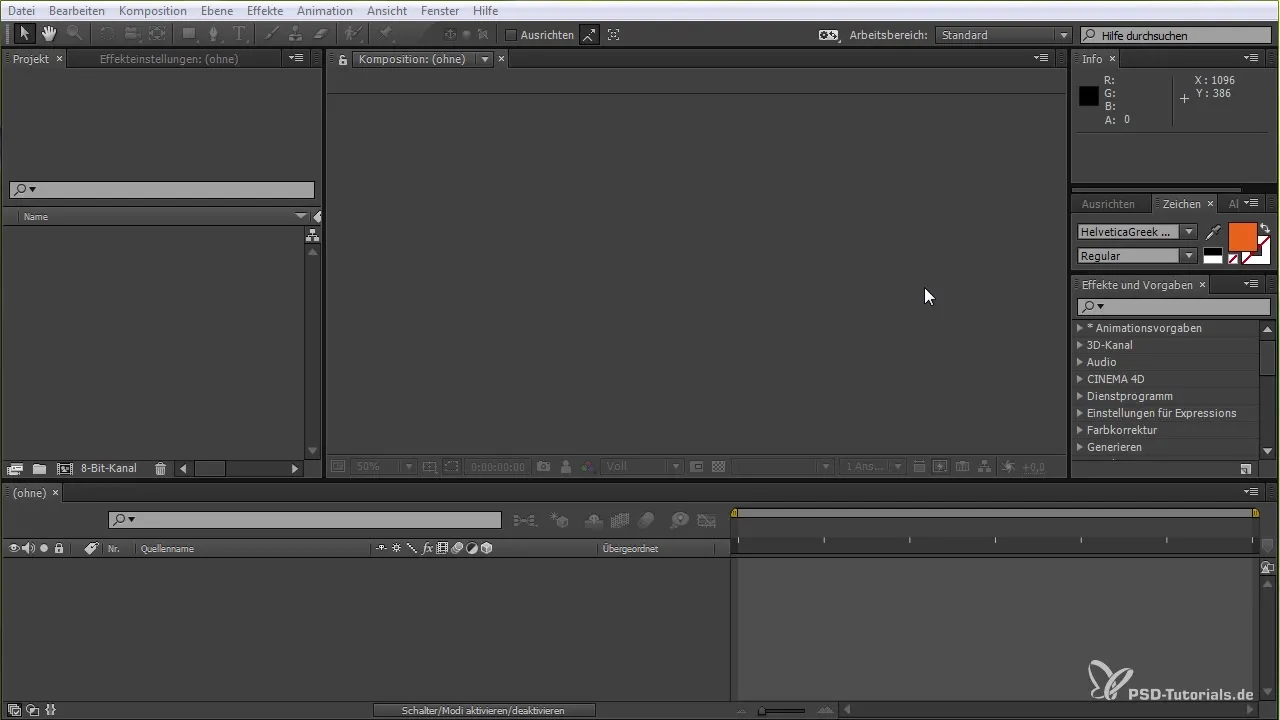Select the Rectangle shape tool
The width and height of the screenshot is (1280, 720).
188,34
